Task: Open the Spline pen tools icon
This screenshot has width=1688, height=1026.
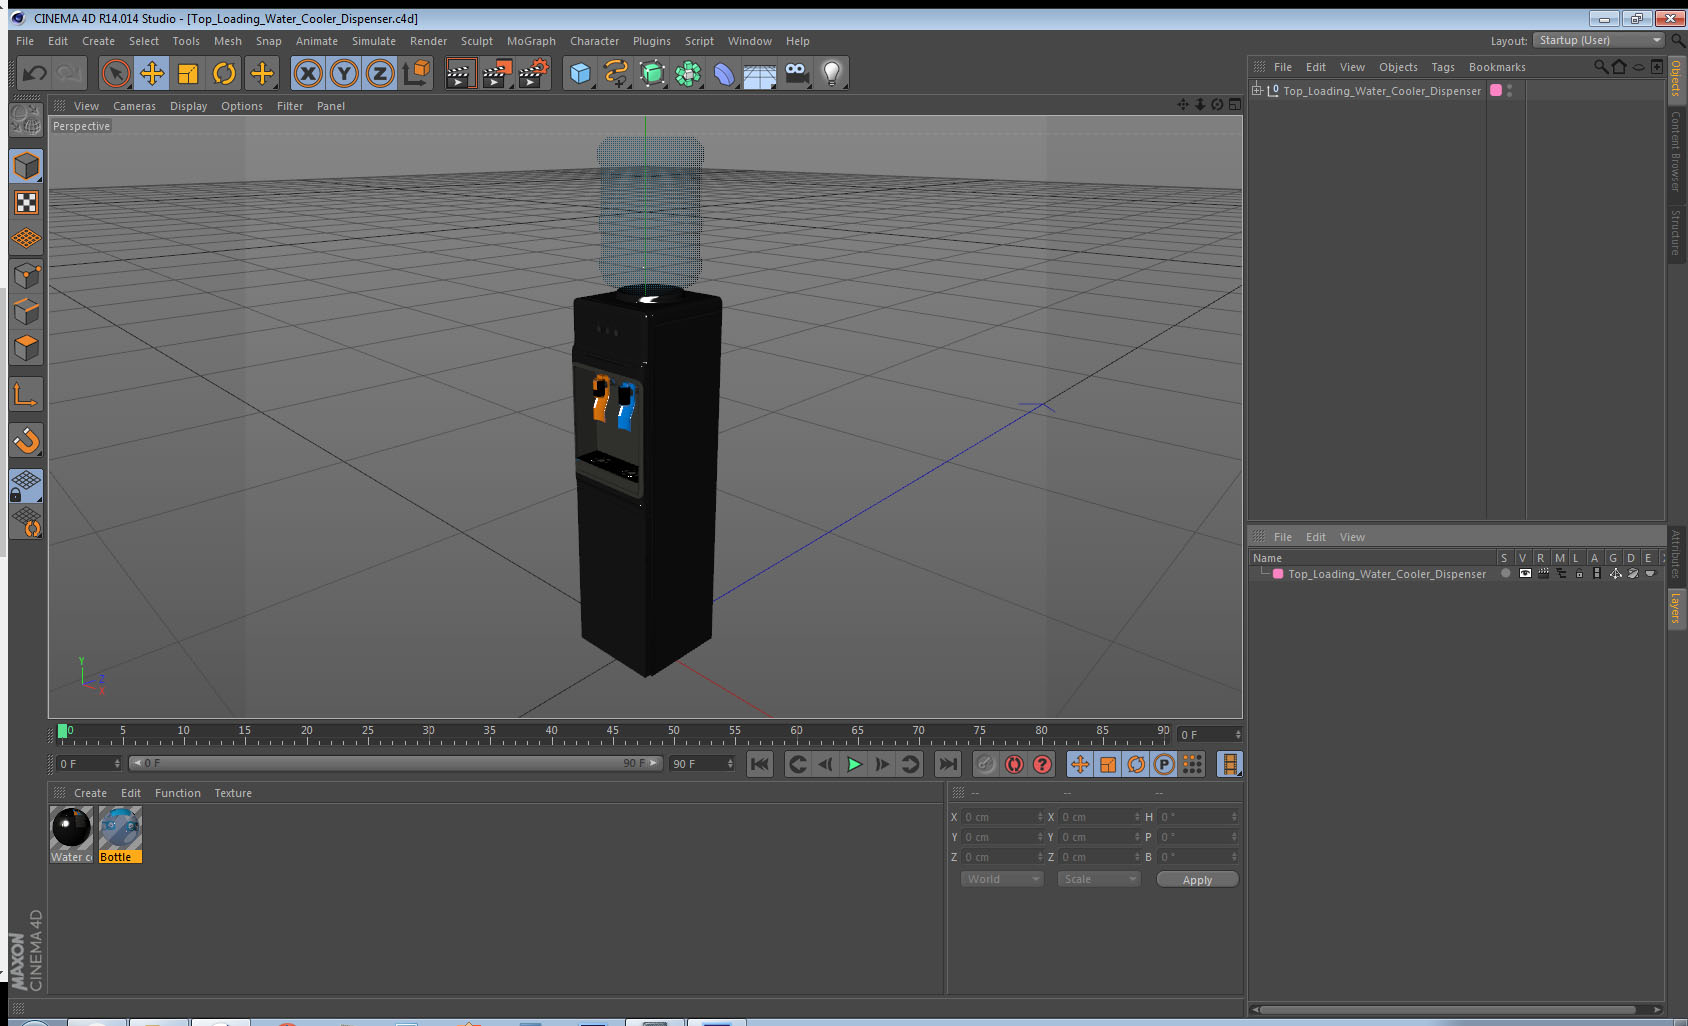Action: click(x=616, y=73)
